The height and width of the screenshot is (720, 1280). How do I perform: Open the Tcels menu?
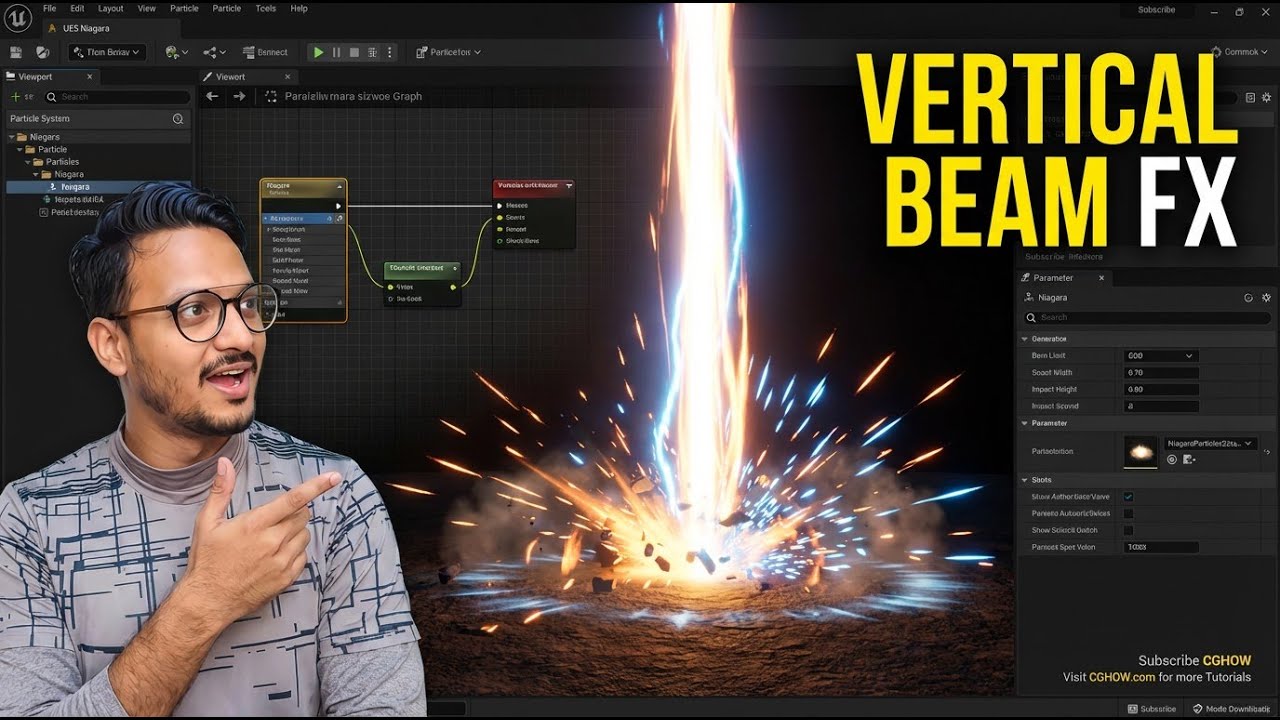coord(265,8)
